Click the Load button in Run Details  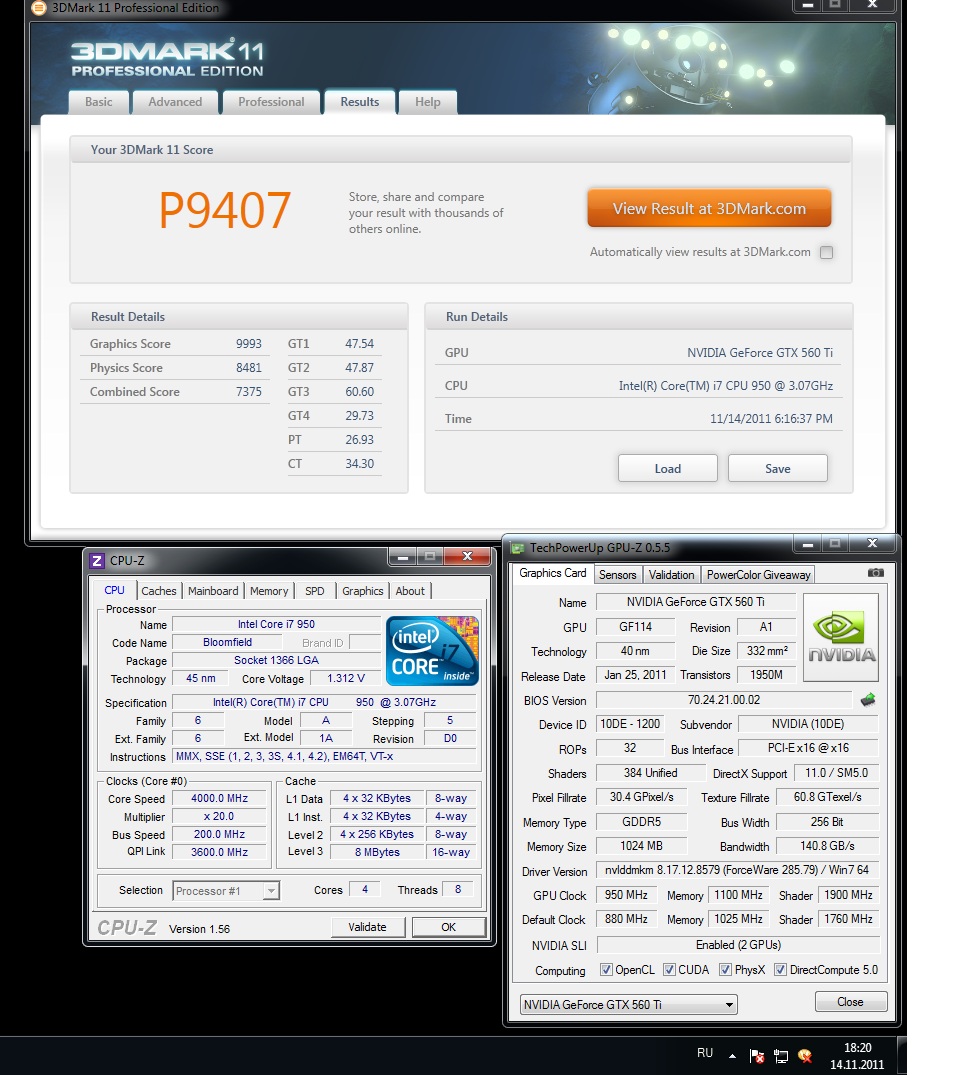[668, 468]
